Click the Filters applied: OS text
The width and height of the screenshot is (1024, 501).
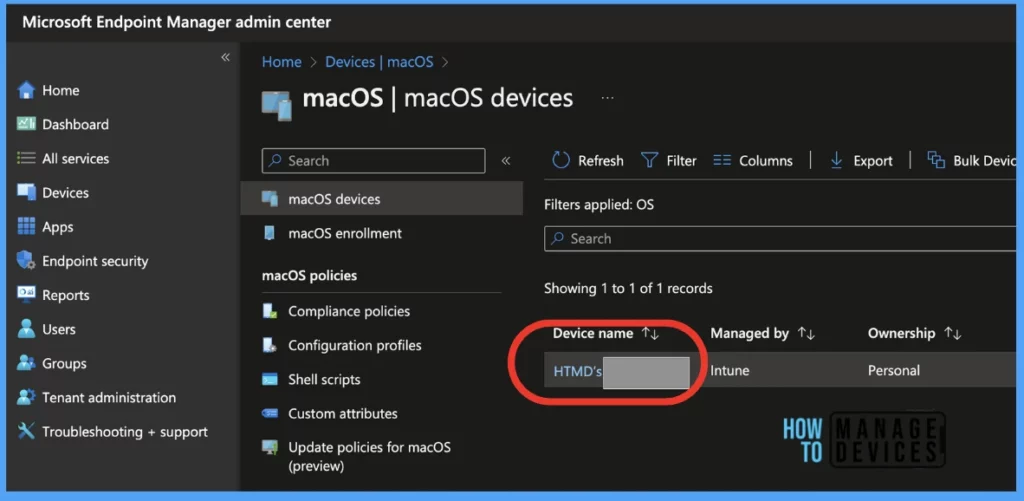point(599,205)
